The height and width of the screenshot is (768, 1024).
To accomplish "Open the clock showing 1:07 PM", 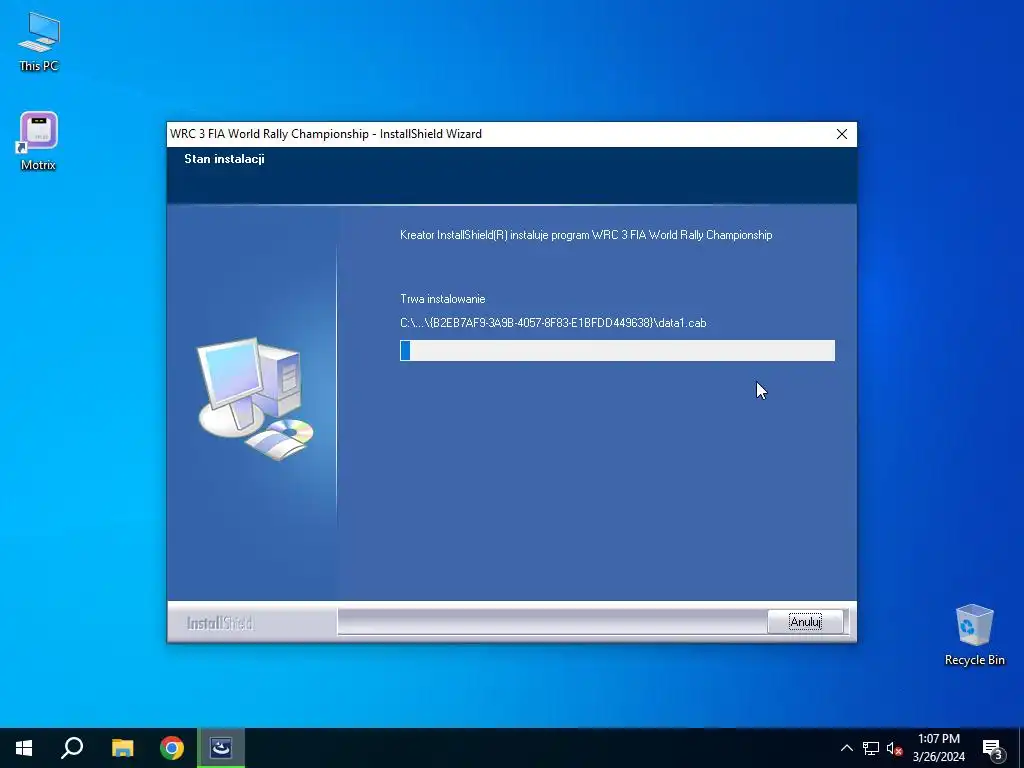I will coord(938,748).
